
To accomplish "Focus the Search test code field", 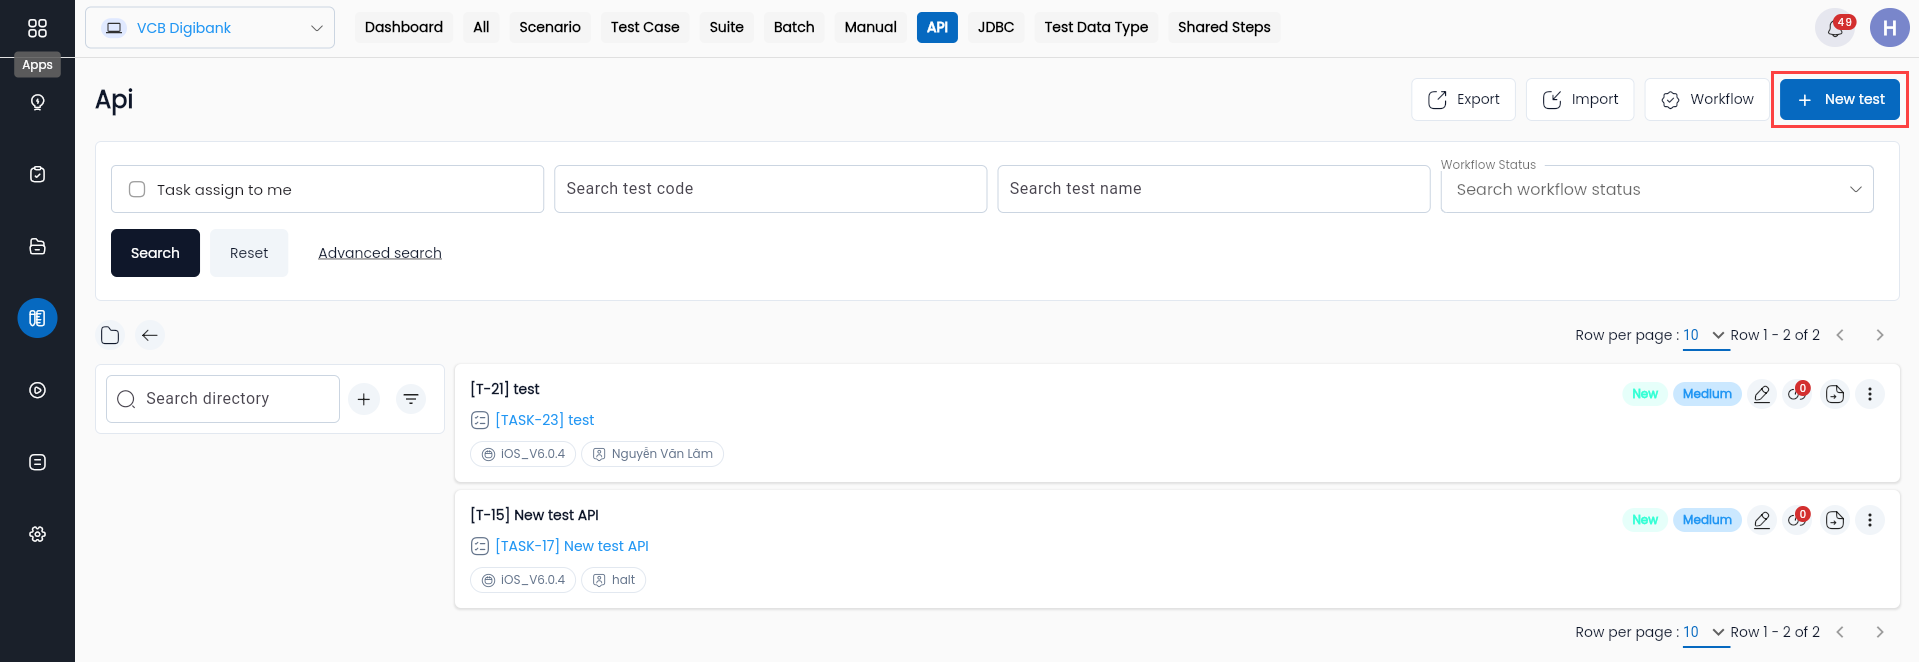I will click(x=770, y=189).
